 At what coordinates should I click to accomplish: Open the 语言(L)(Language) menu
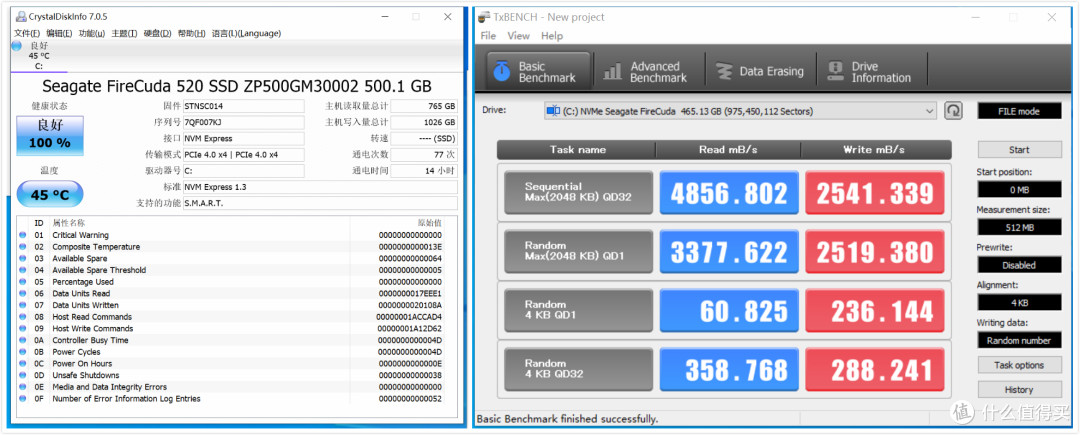[246, 33]
